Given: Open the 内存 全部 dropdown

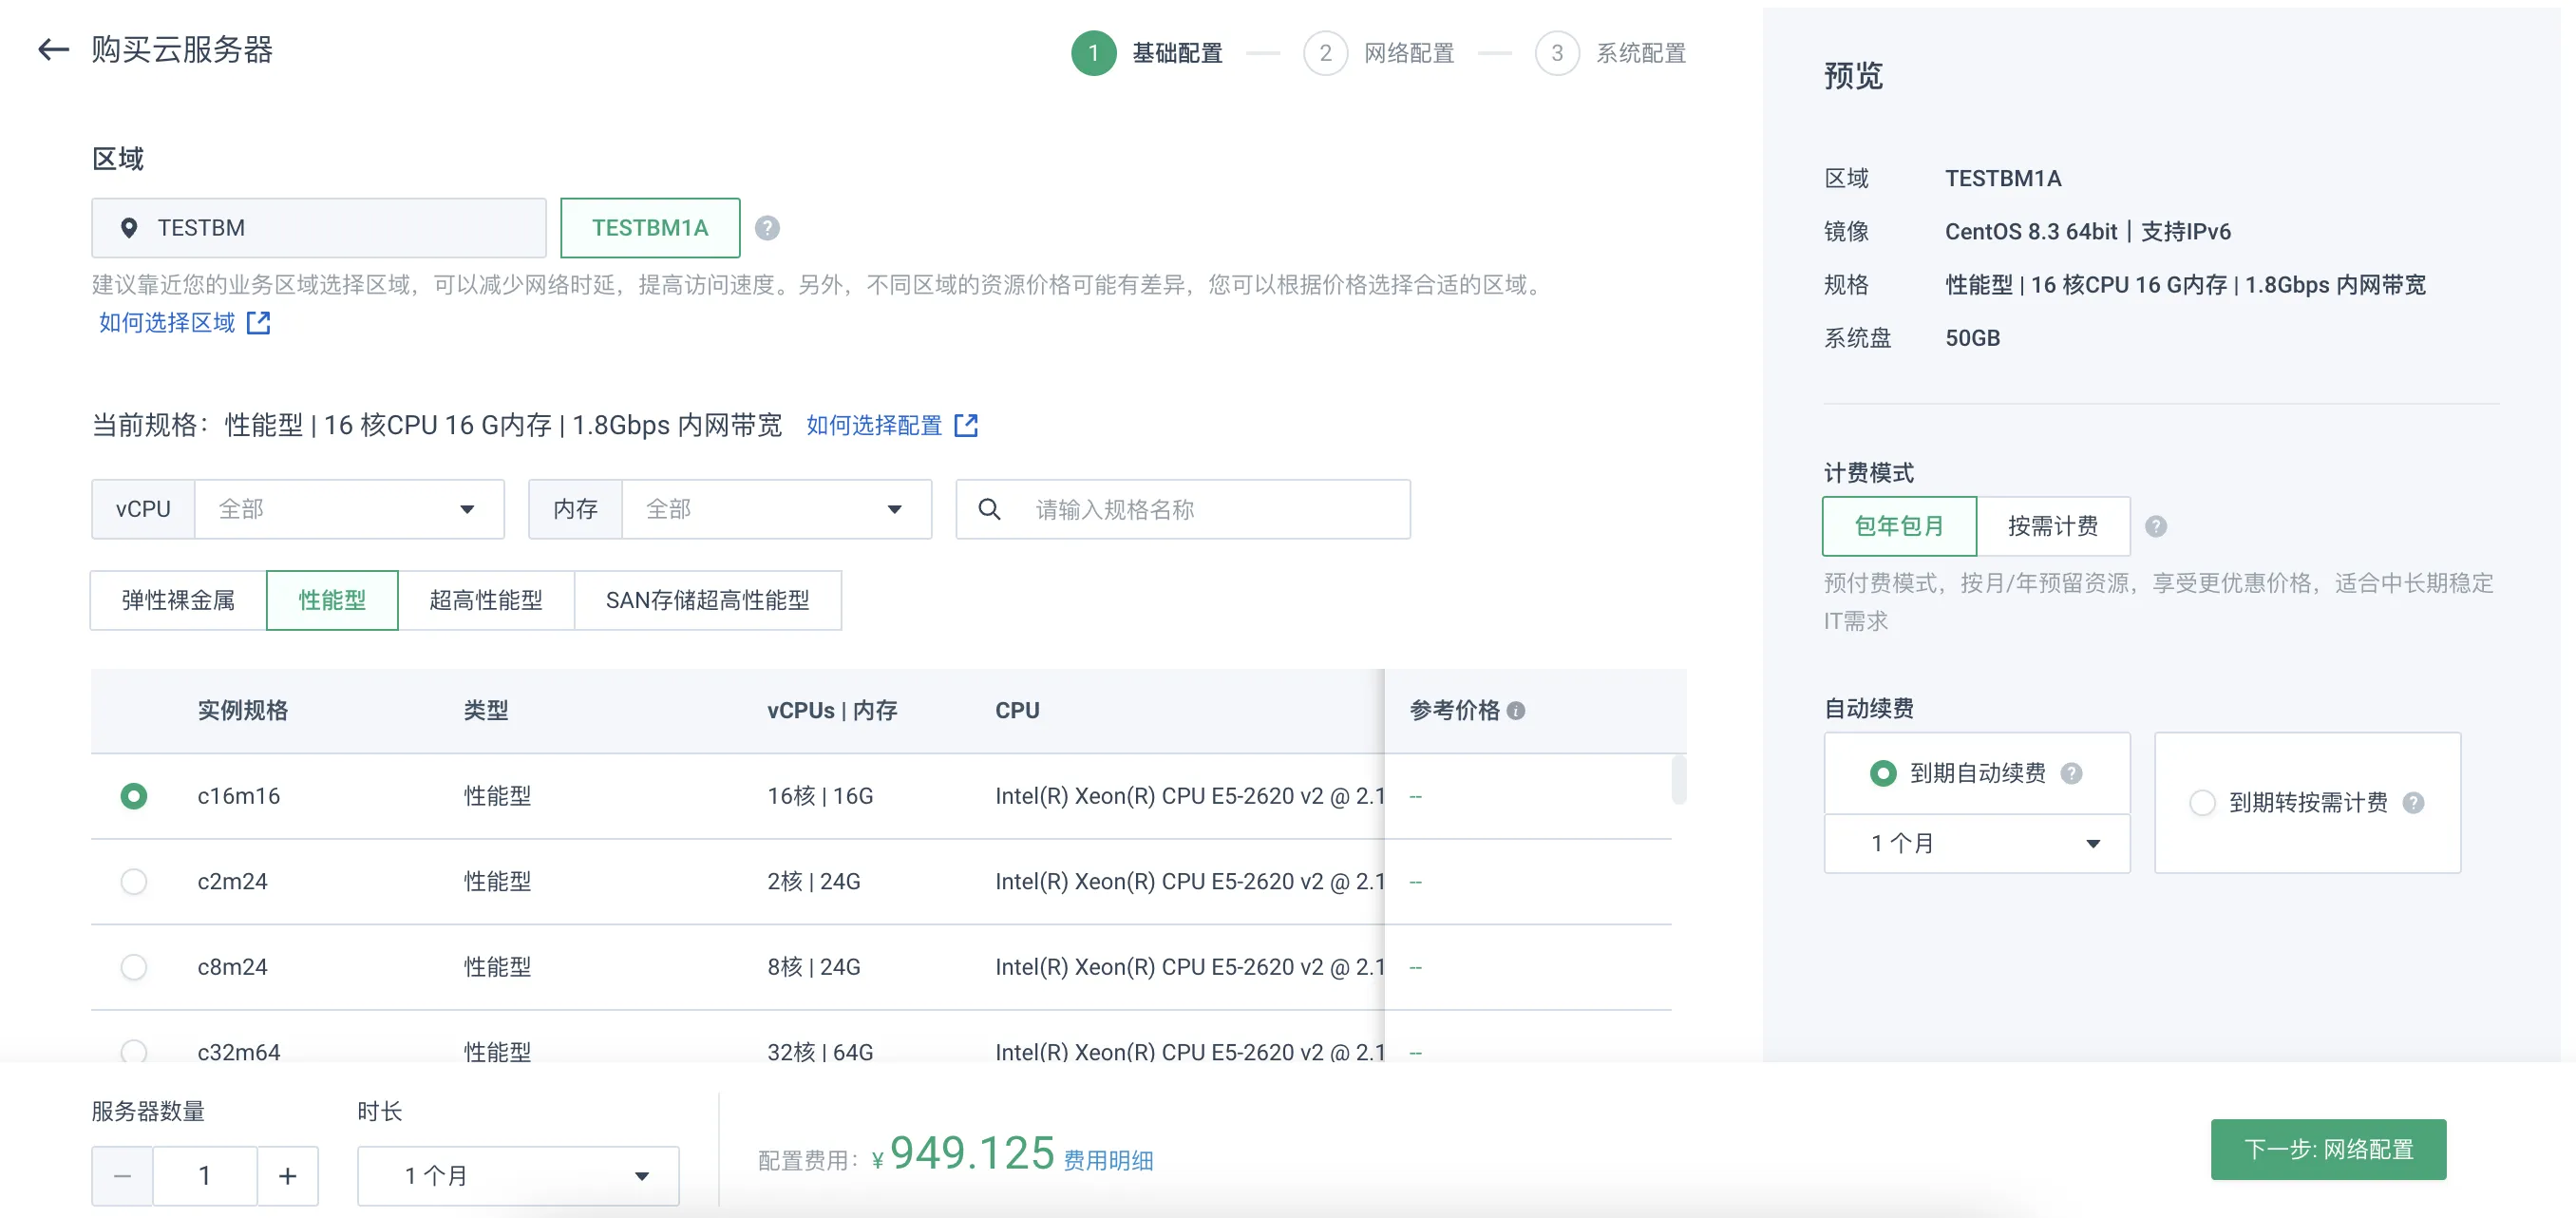Looking at the screenshot, I should pos(776,509).
